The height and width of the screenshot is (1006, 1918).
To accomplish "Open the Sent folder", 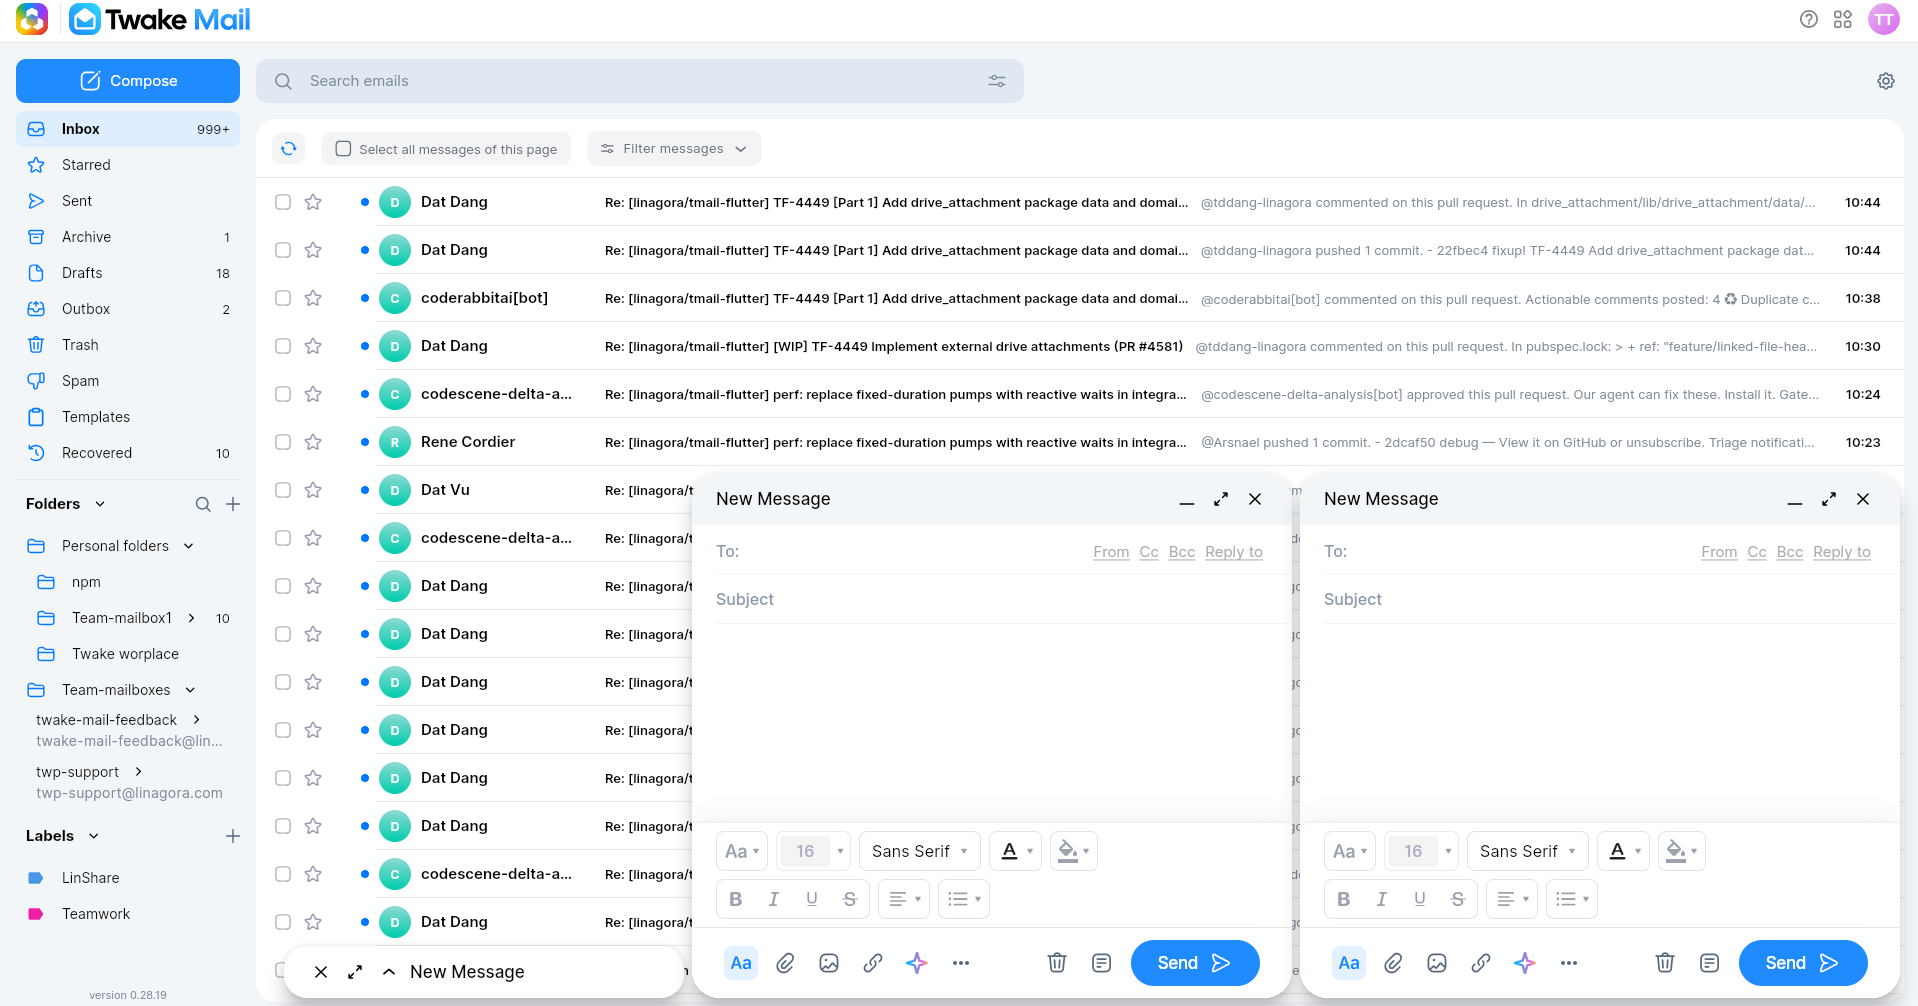I will [x=128, y=201].
